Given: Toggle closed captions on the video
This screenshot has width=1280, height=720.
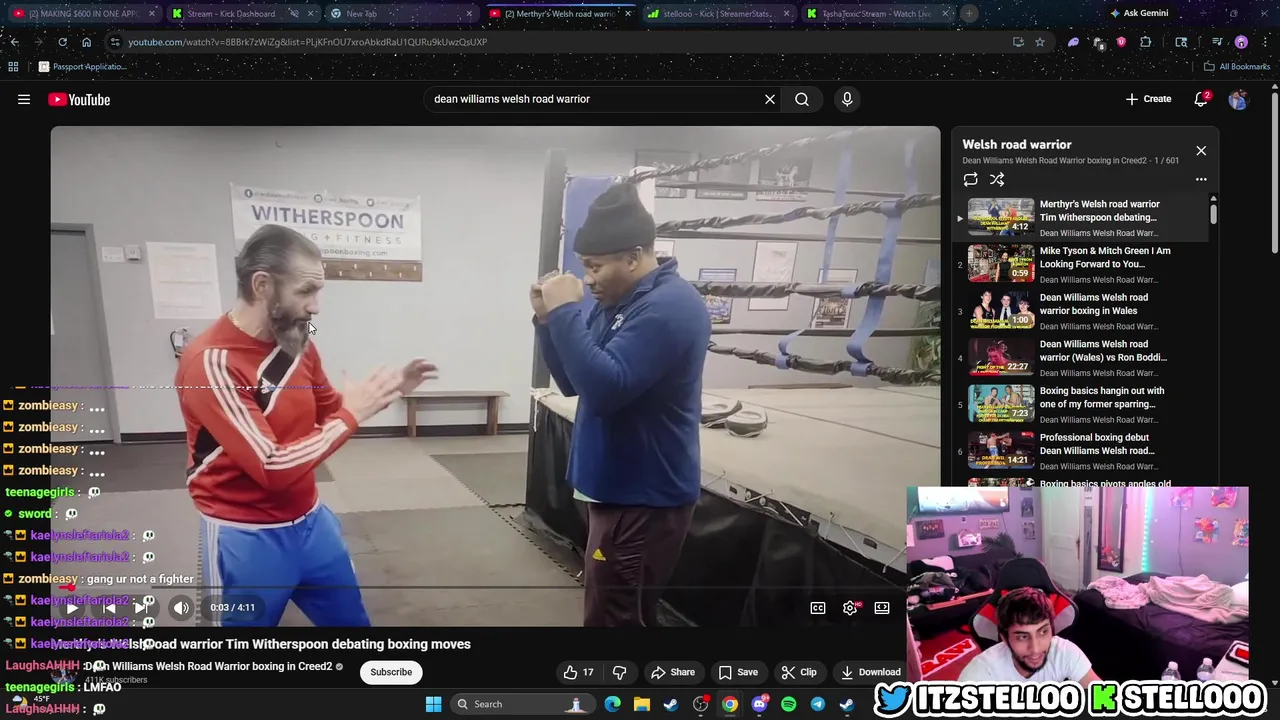Looking at the screenshot, I should pyautogui.click(x=818, y=608).
